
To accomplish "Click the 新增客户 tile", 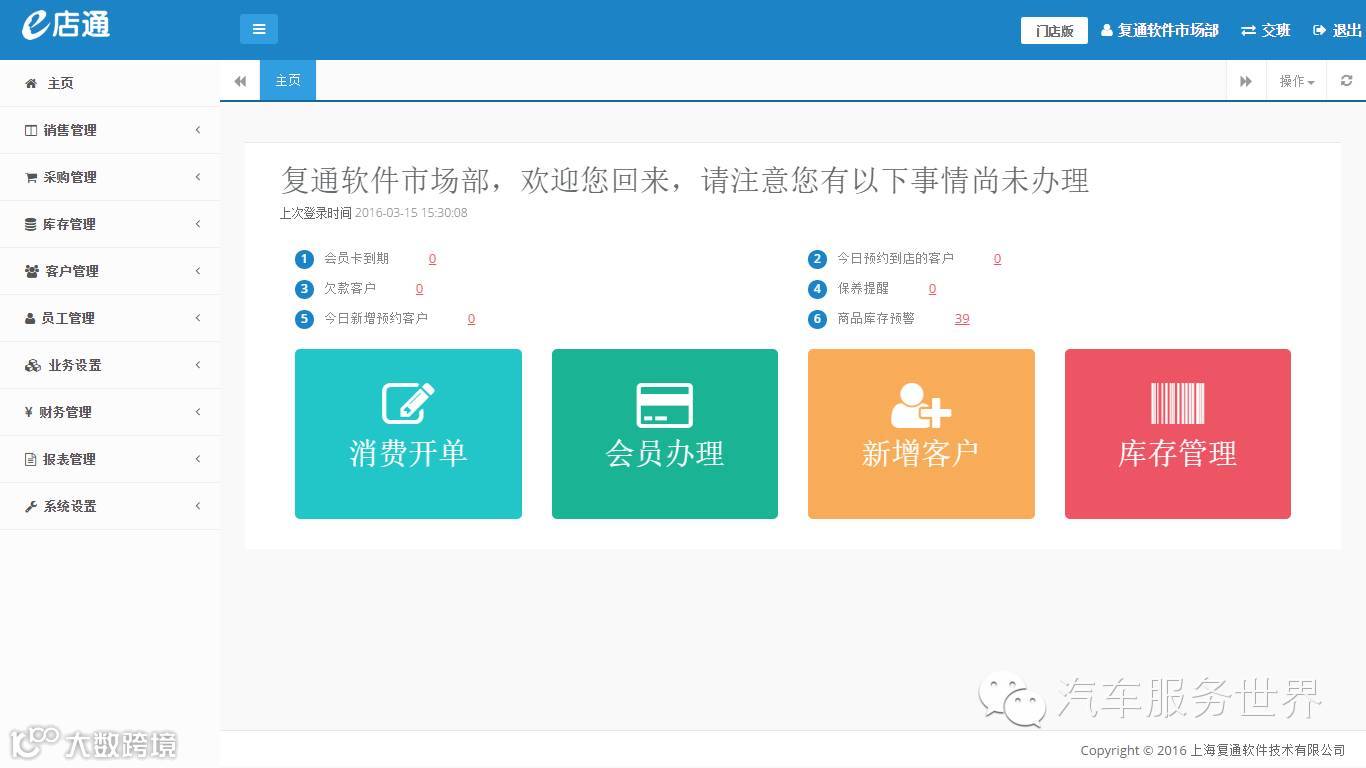I will tap(921, 434).
